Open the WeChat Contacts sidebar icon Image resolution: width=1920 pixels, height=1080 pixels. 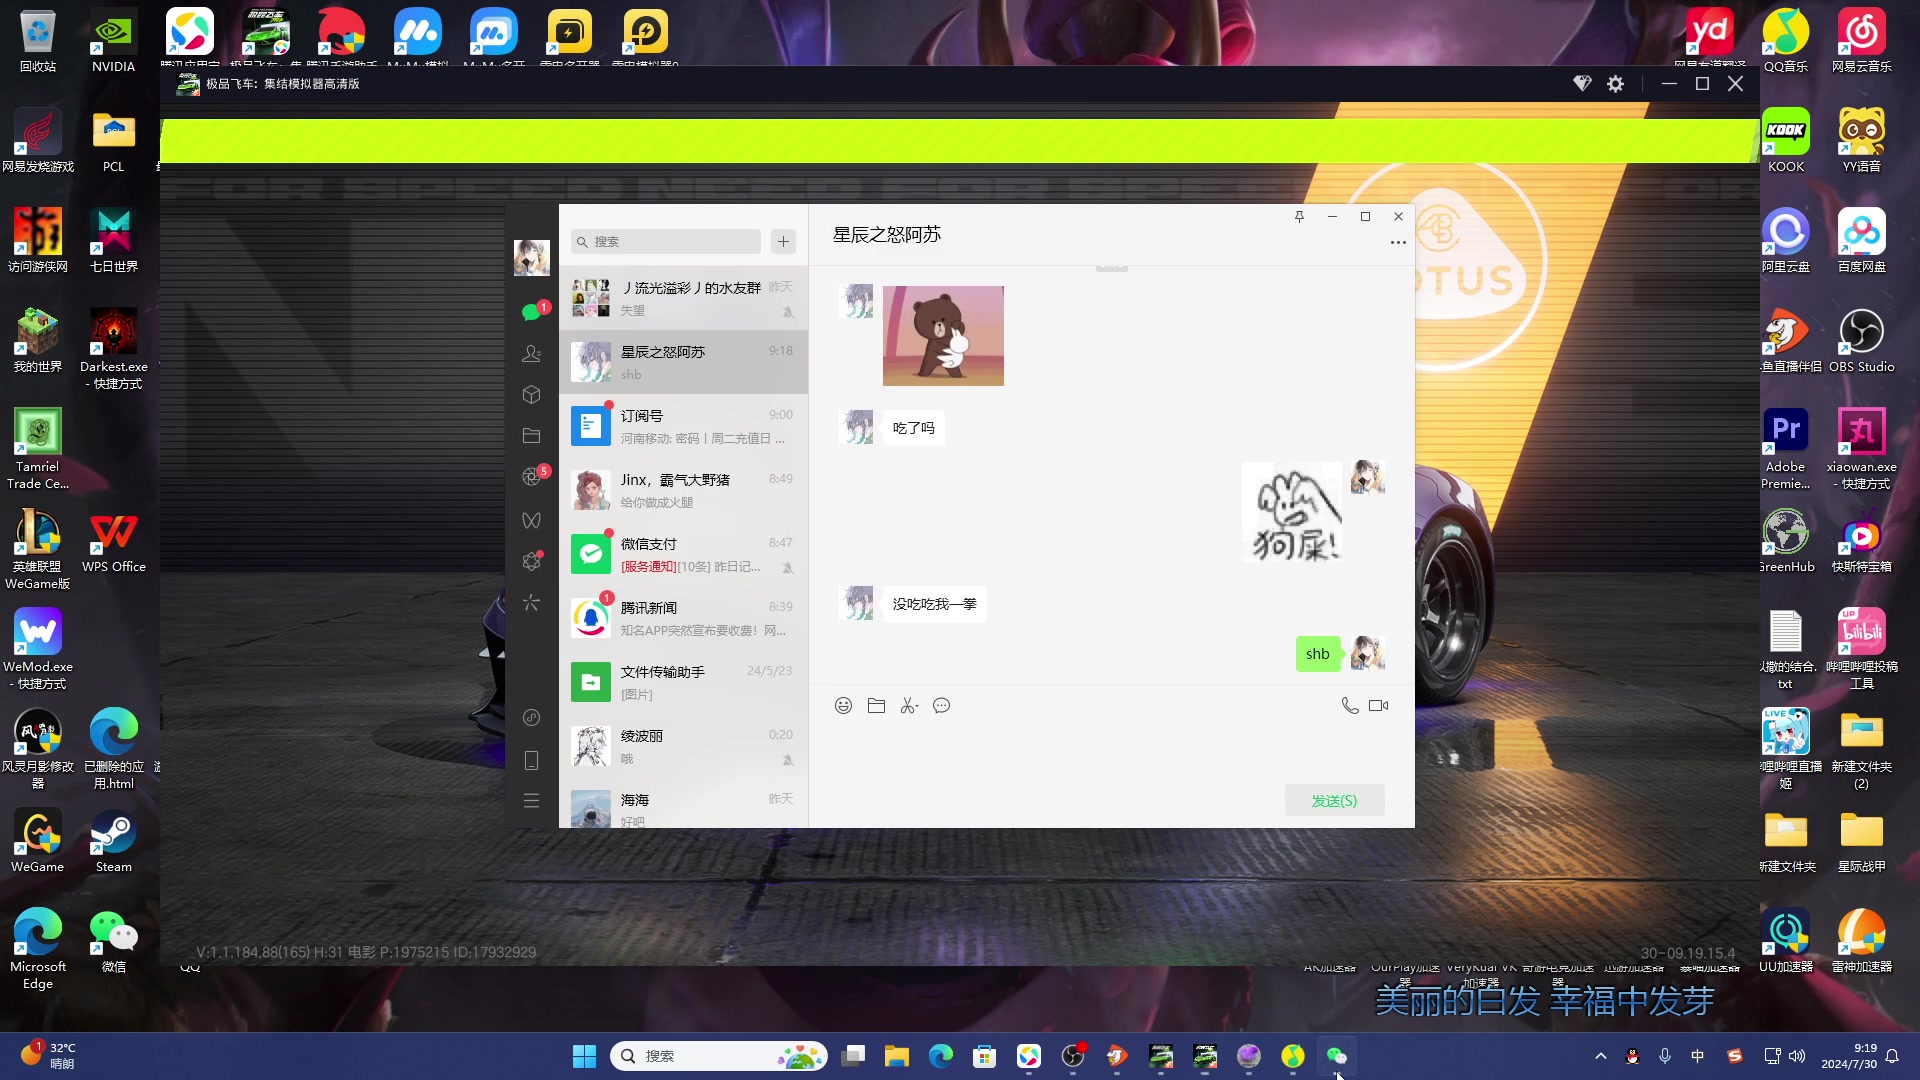[531, 353]
